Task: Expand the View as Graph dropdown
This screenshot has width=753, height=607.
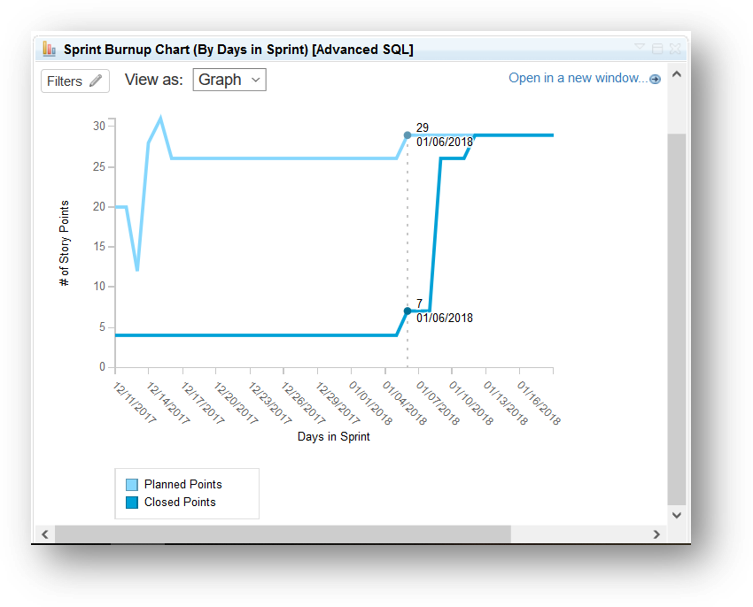Action: coord(230,80)
